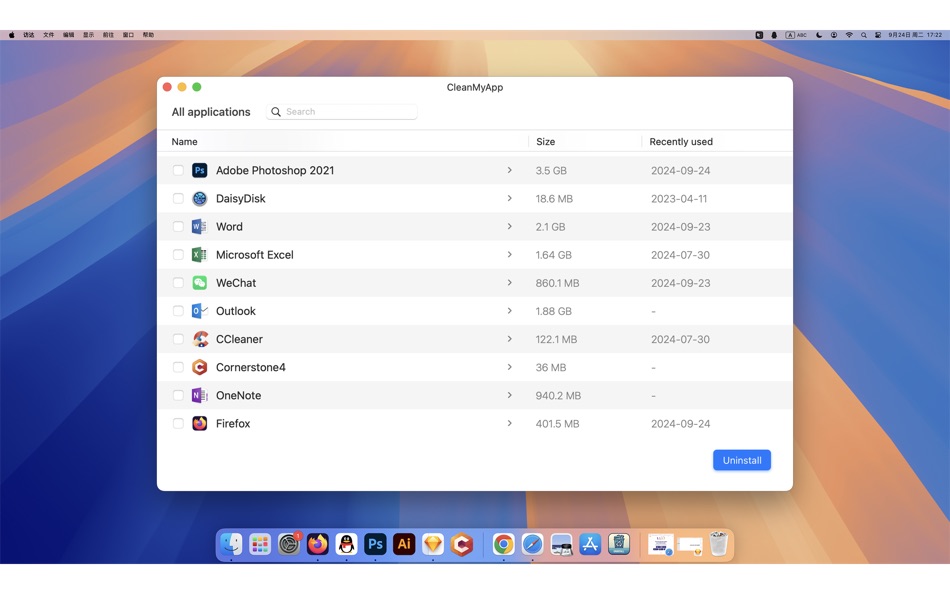Click the Wi-Fi icon in menu bar
950x594 pixels.
coord(849,35)
